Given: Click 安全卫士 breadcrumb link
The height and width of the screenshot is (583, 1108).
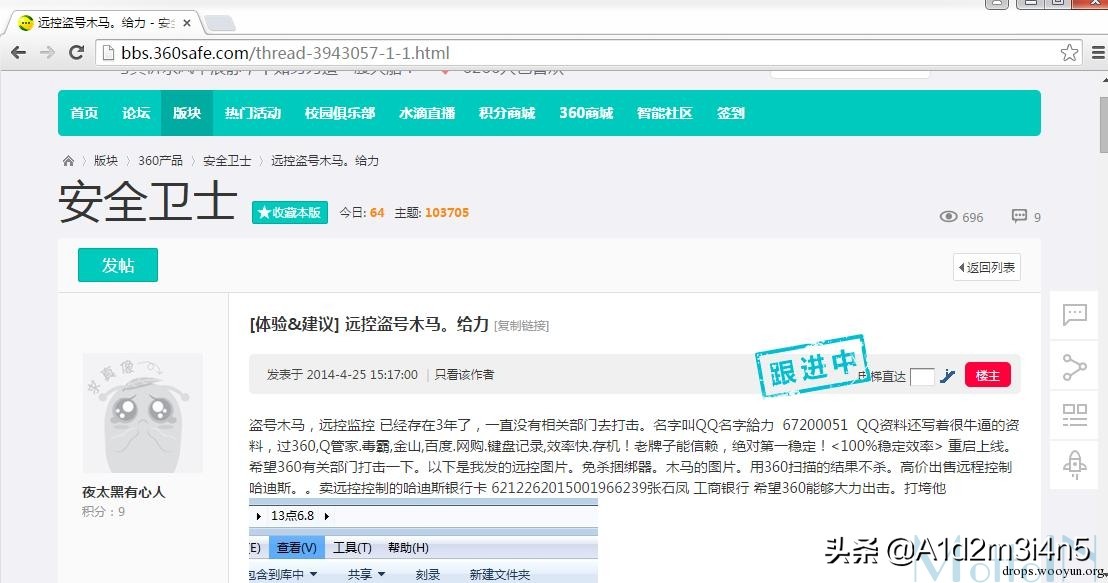Looking at the screenshot, I should click(x=227, y=161).
